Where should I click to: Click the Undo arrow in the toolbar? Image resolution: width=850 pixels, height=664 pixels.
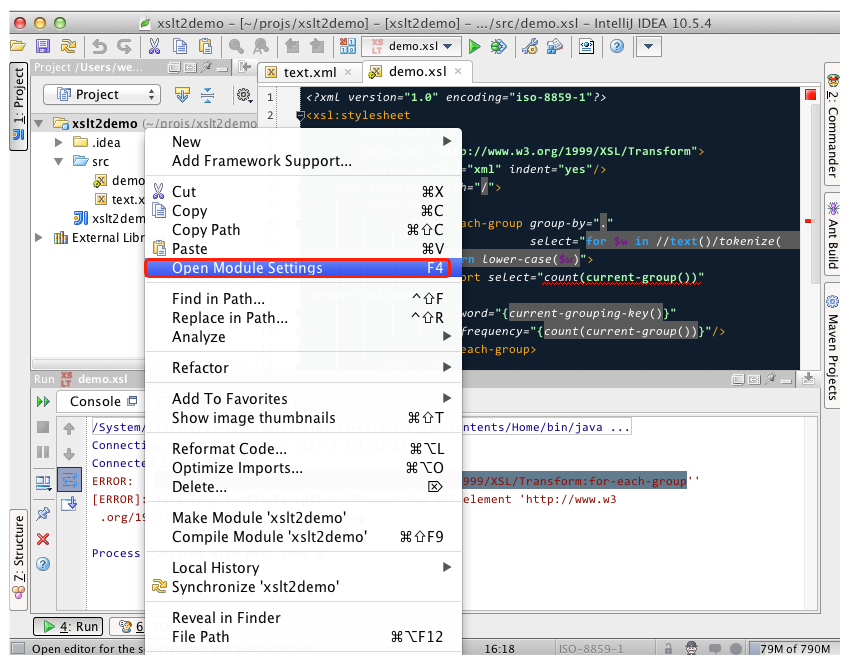tap(99, 46)
